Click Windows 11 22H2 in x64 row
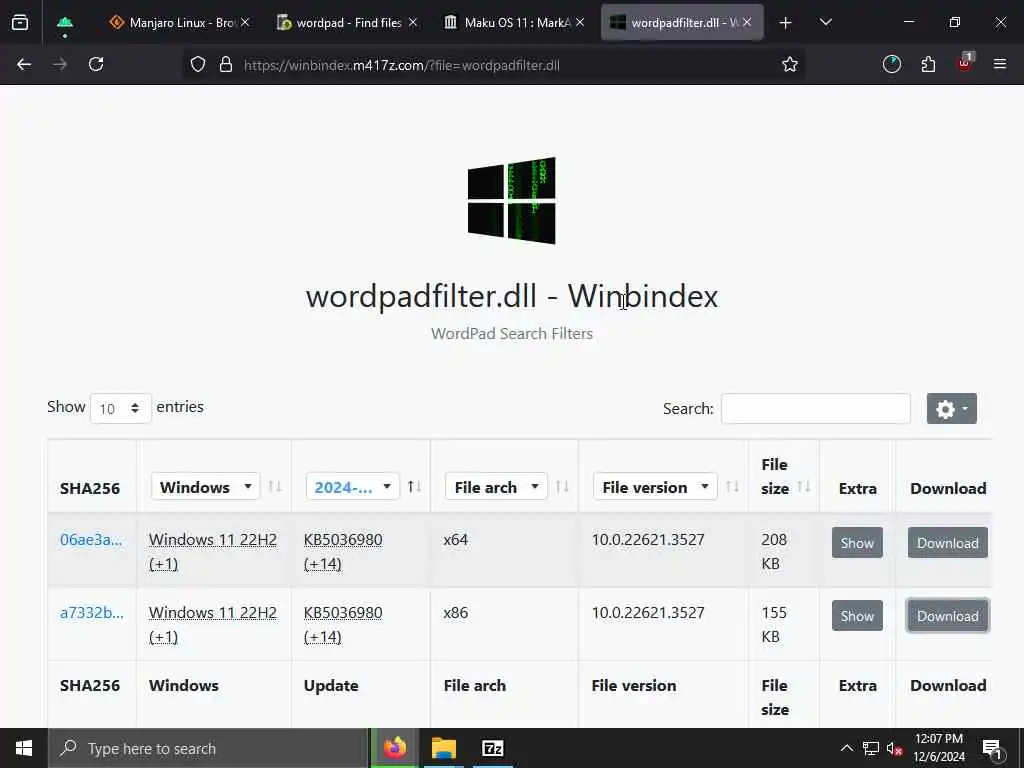The width and height of the screenshot is (1024, 768). (x=213, y=540)
